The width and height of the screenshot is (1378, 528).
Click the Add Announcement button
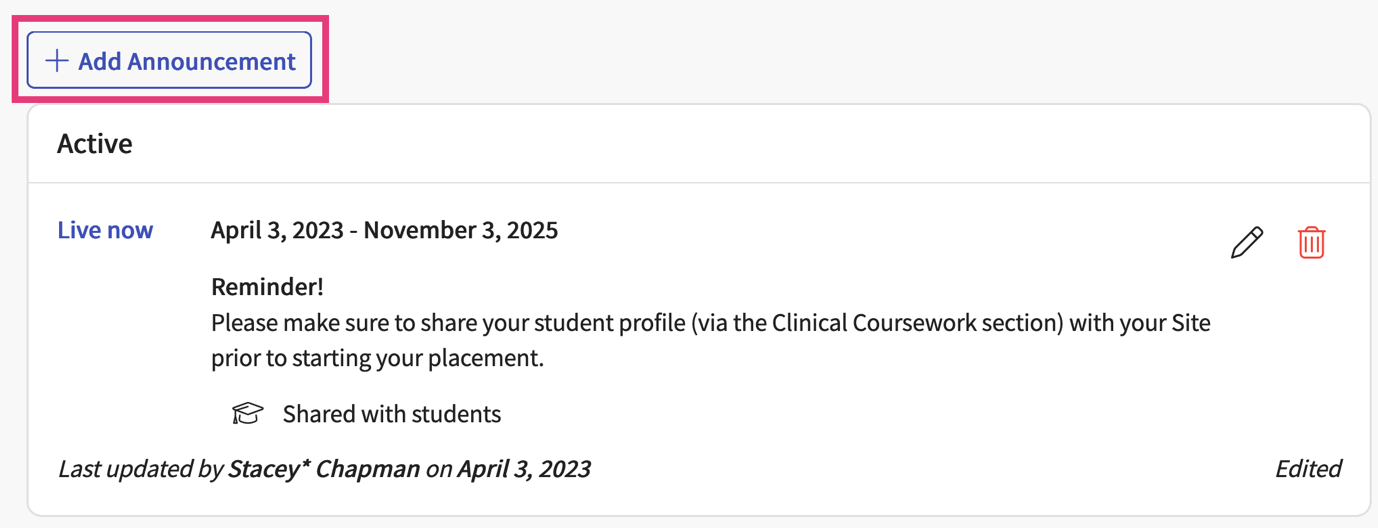169,61
